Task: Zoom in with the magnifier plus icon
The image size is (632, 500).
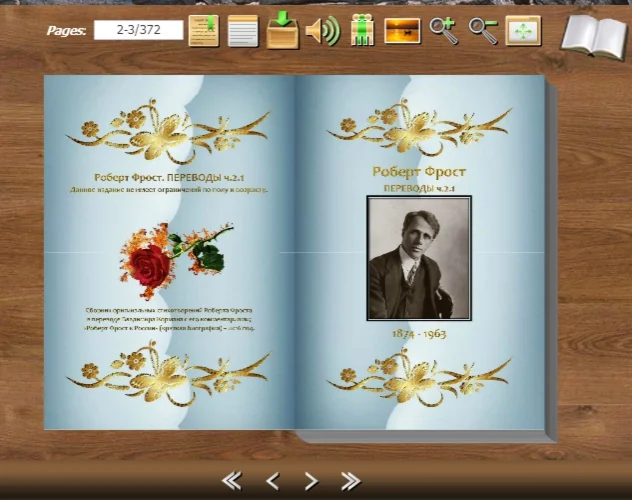Action: [443, 31]
